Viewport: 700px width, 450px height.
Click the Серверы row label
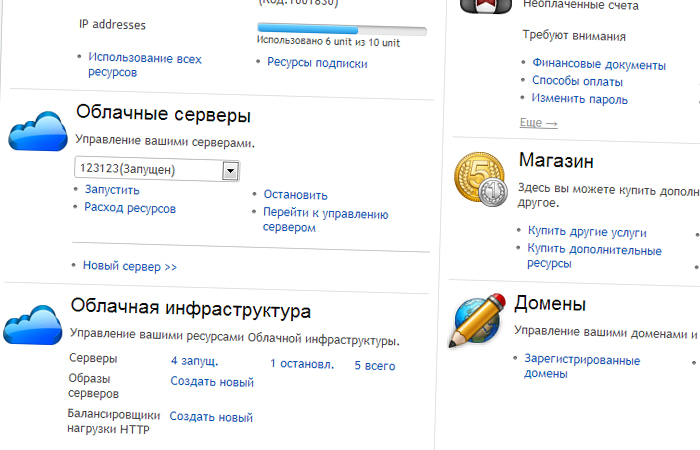click(93, 358)
